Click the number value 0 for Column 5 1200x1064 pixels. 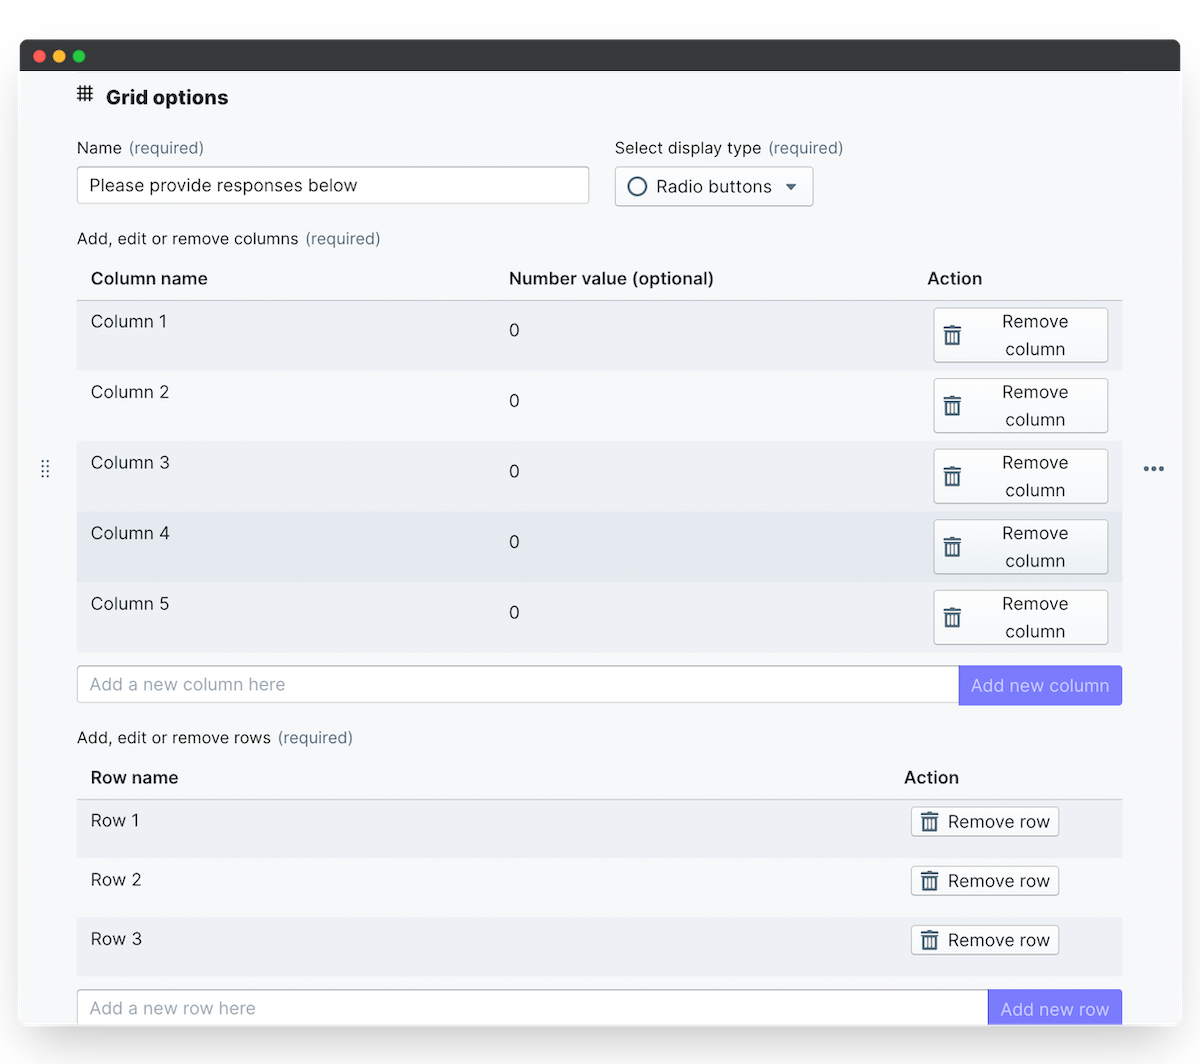(x=514, y=612)
